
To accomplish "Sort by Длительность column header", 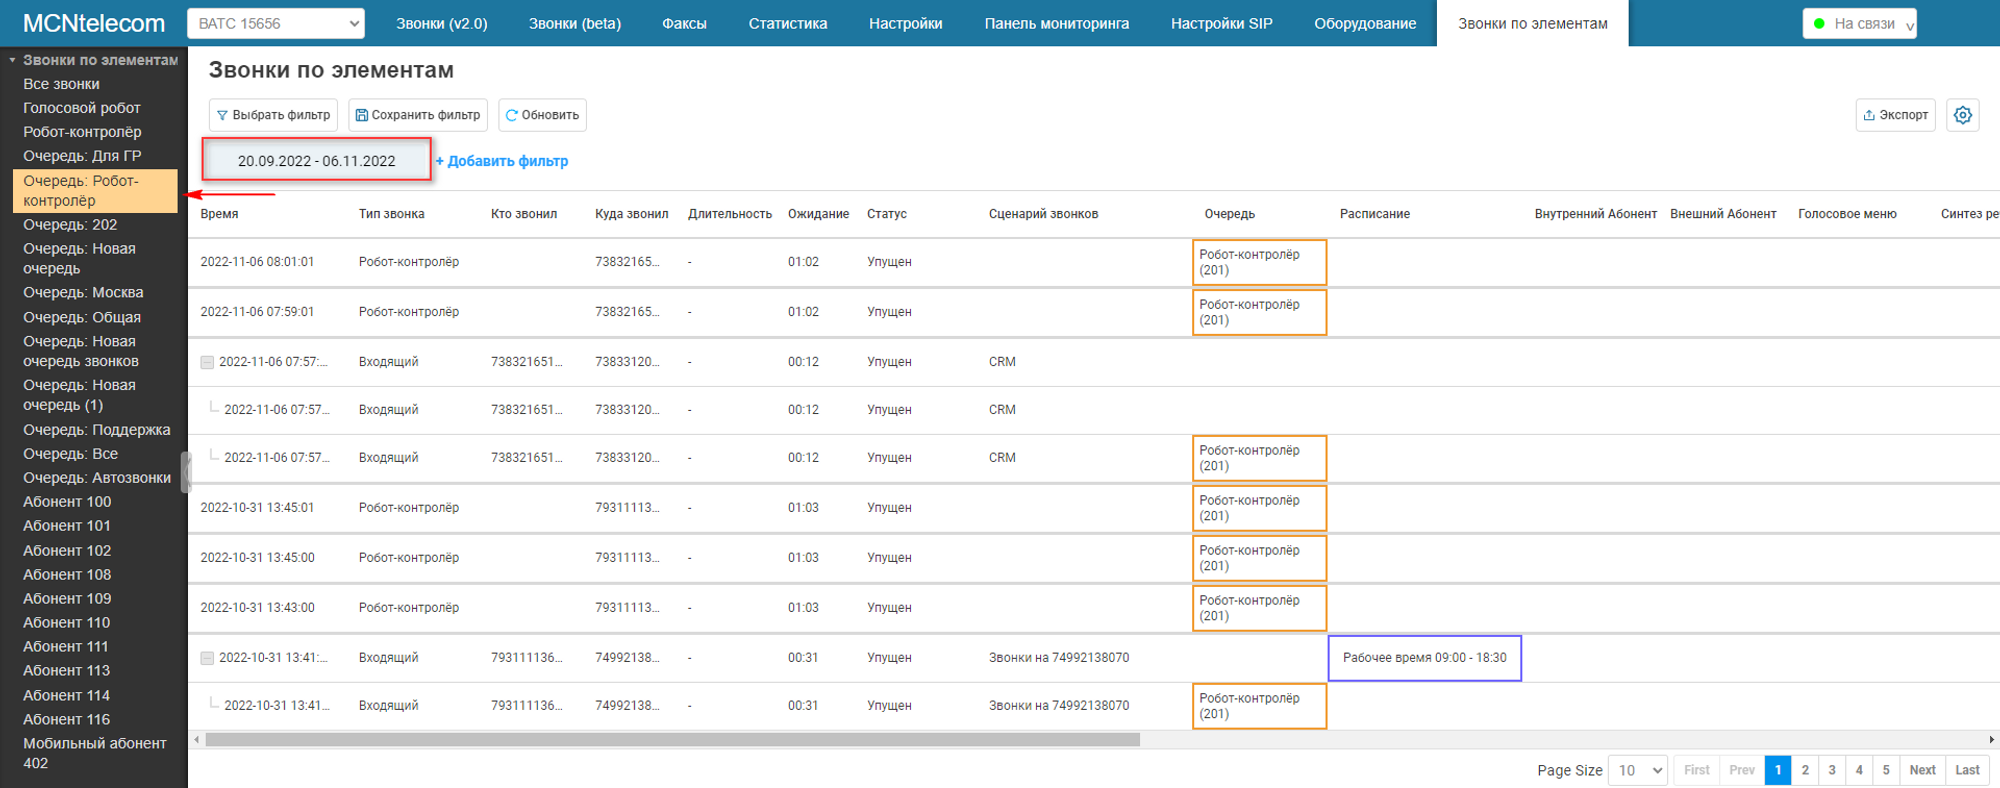I will 730,214.
